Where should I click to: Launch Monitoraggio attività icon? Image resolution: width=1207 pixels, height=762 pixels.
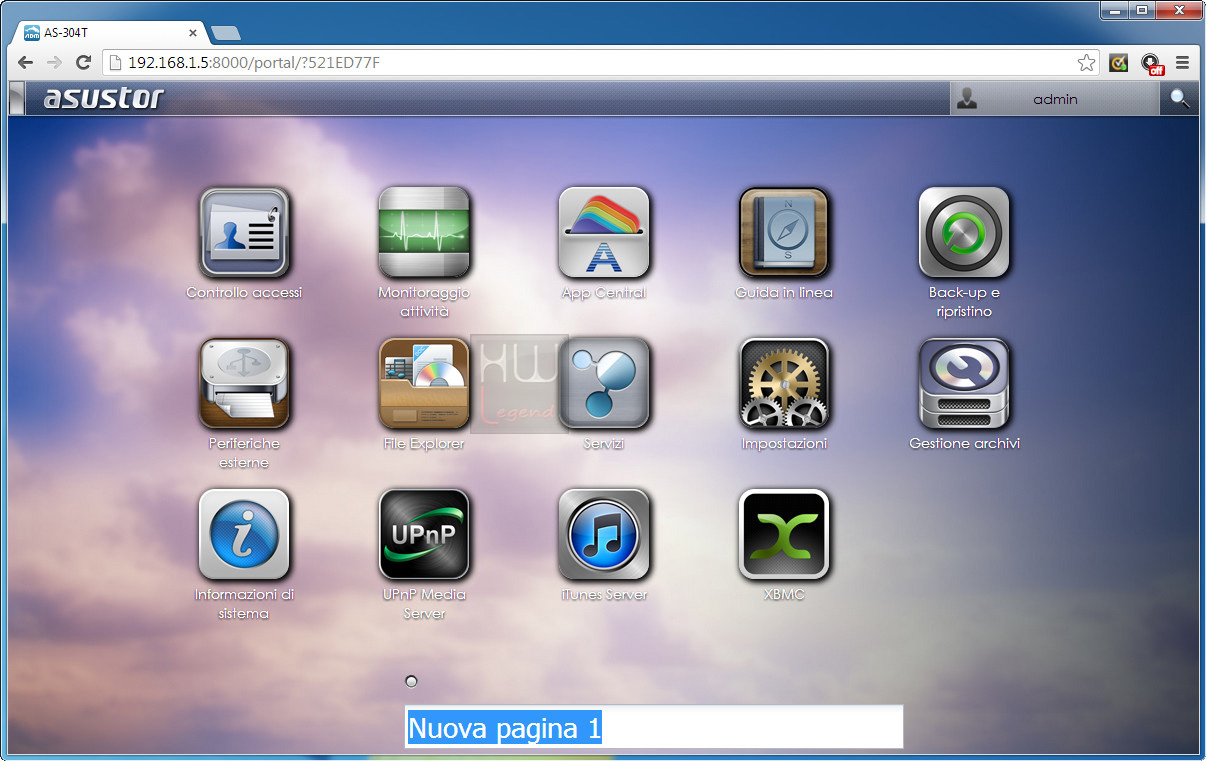click(424, 233)
